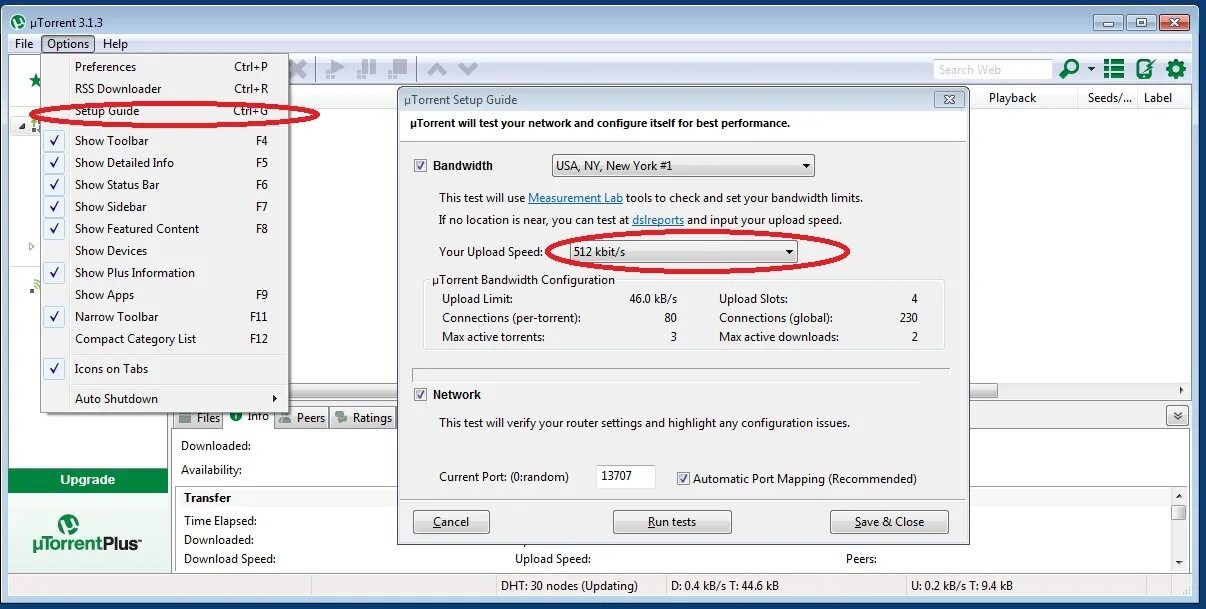1206x609 pixels.
Task: Click the Ratings tab icon
Action: click(x=341, y=418)
